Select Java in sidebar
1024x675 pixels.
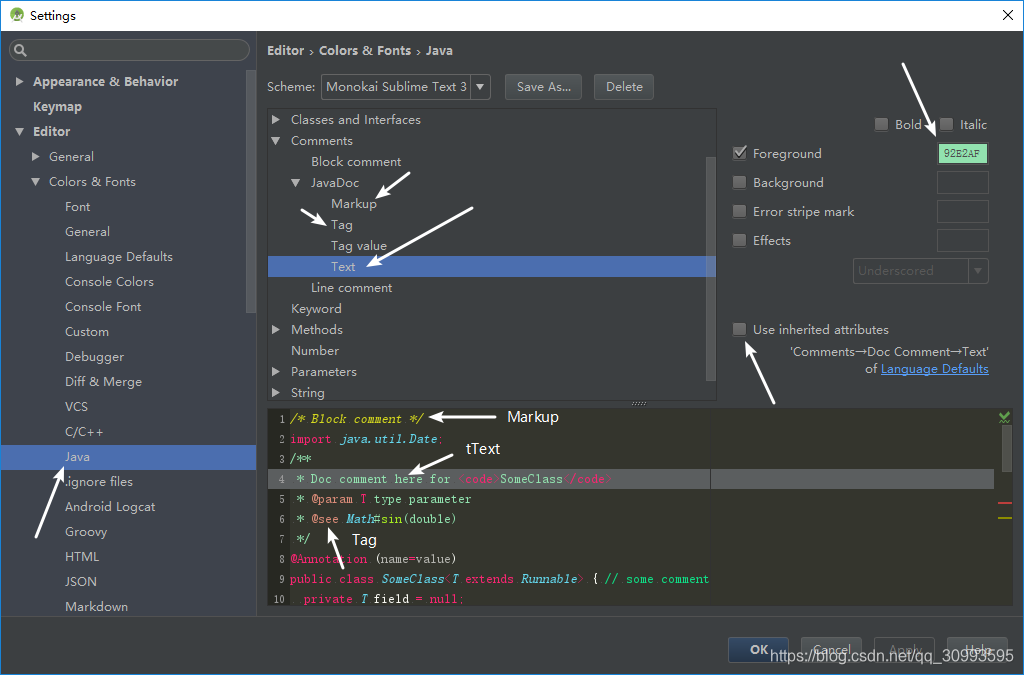click(x=128, y=457)
